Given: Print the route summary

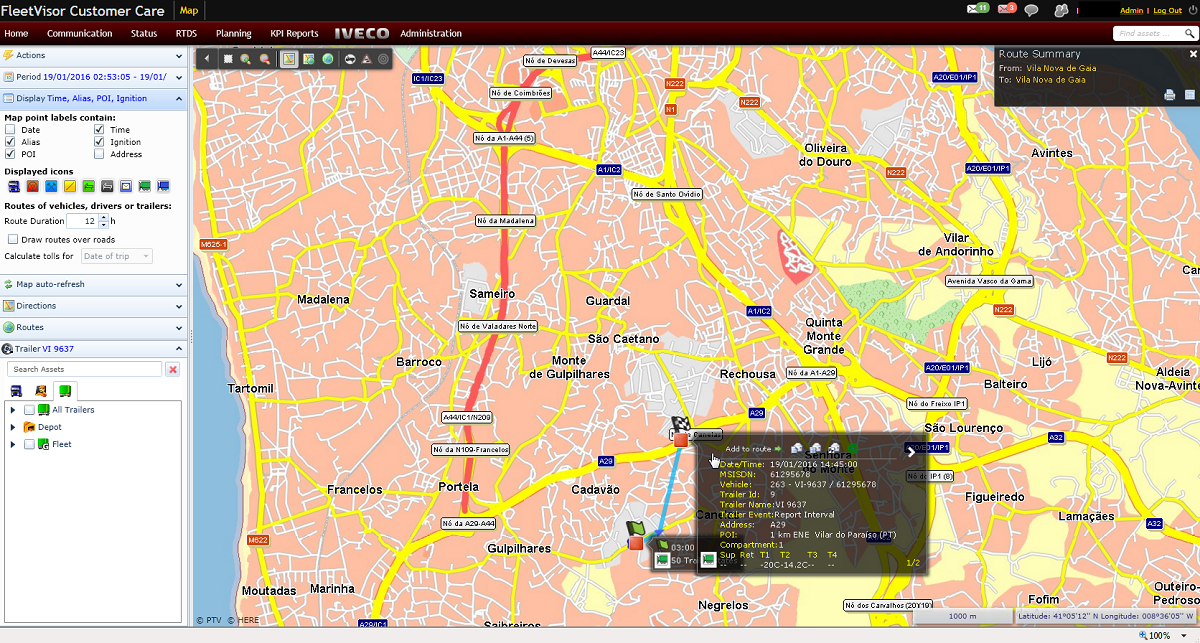Looking at the screenshot, I should click(1170, 95).
